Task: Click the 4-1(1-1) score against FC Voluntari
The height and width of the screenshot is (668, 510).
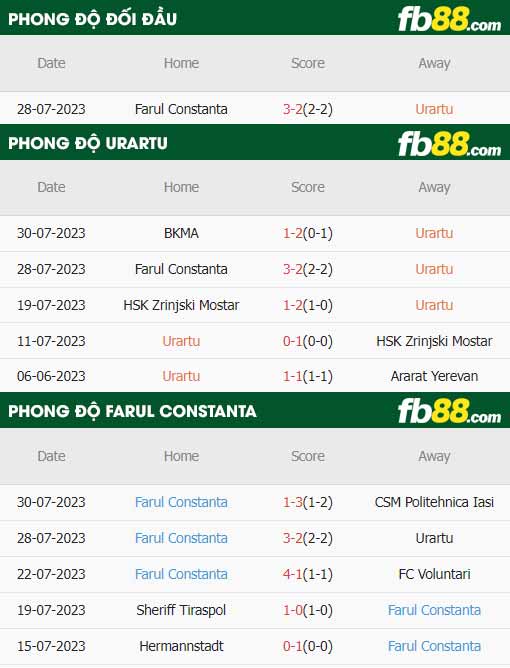Action: click(308, 574)
